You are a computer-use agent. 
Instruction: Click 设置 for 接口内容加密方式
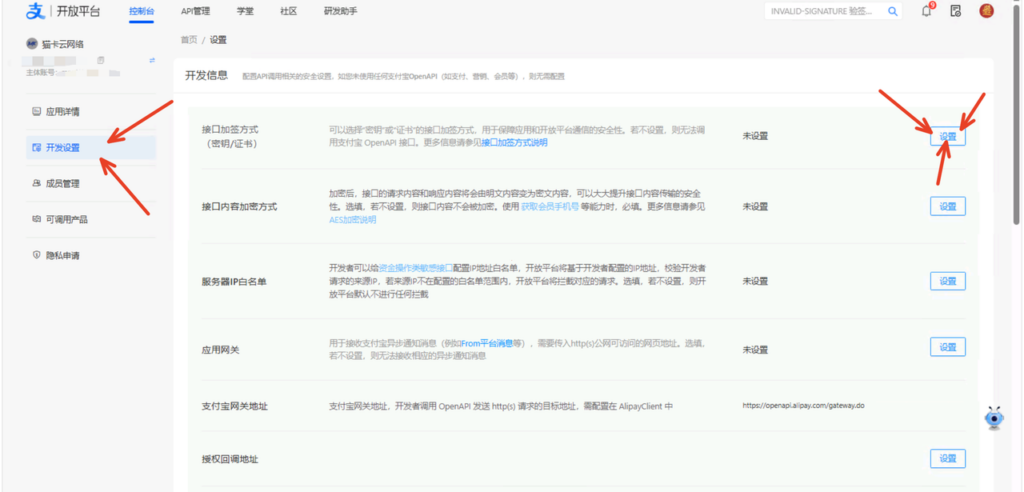coord(948,206)
